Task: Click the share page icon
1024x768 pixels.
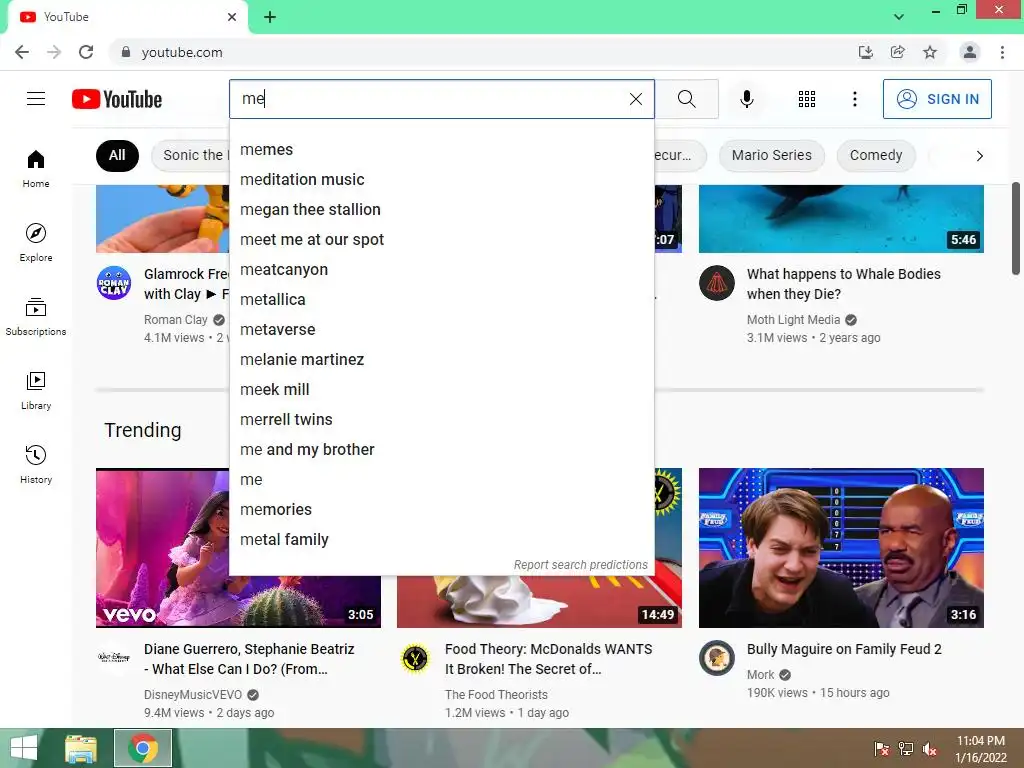Action: [897, 52]
